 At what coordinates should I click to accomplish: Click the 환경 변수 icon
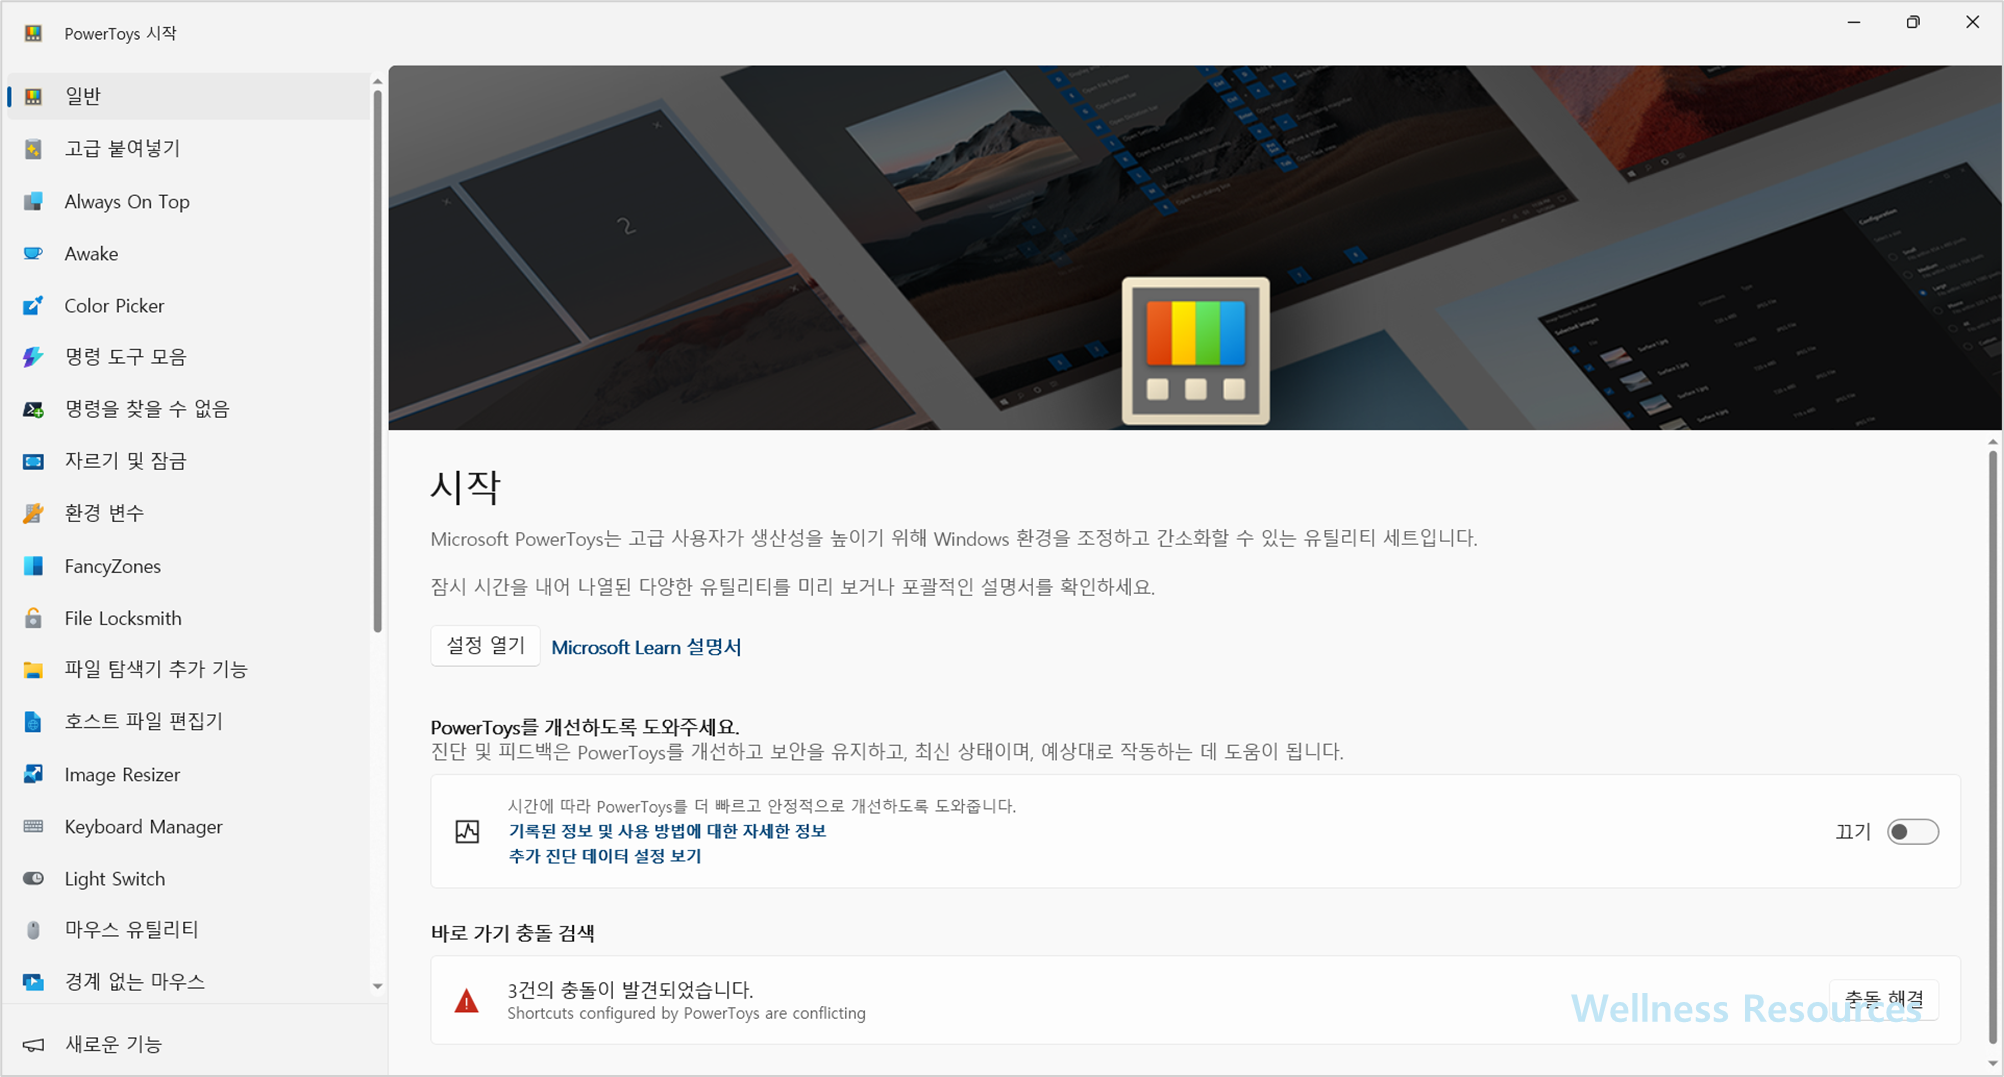click(33, 513)
